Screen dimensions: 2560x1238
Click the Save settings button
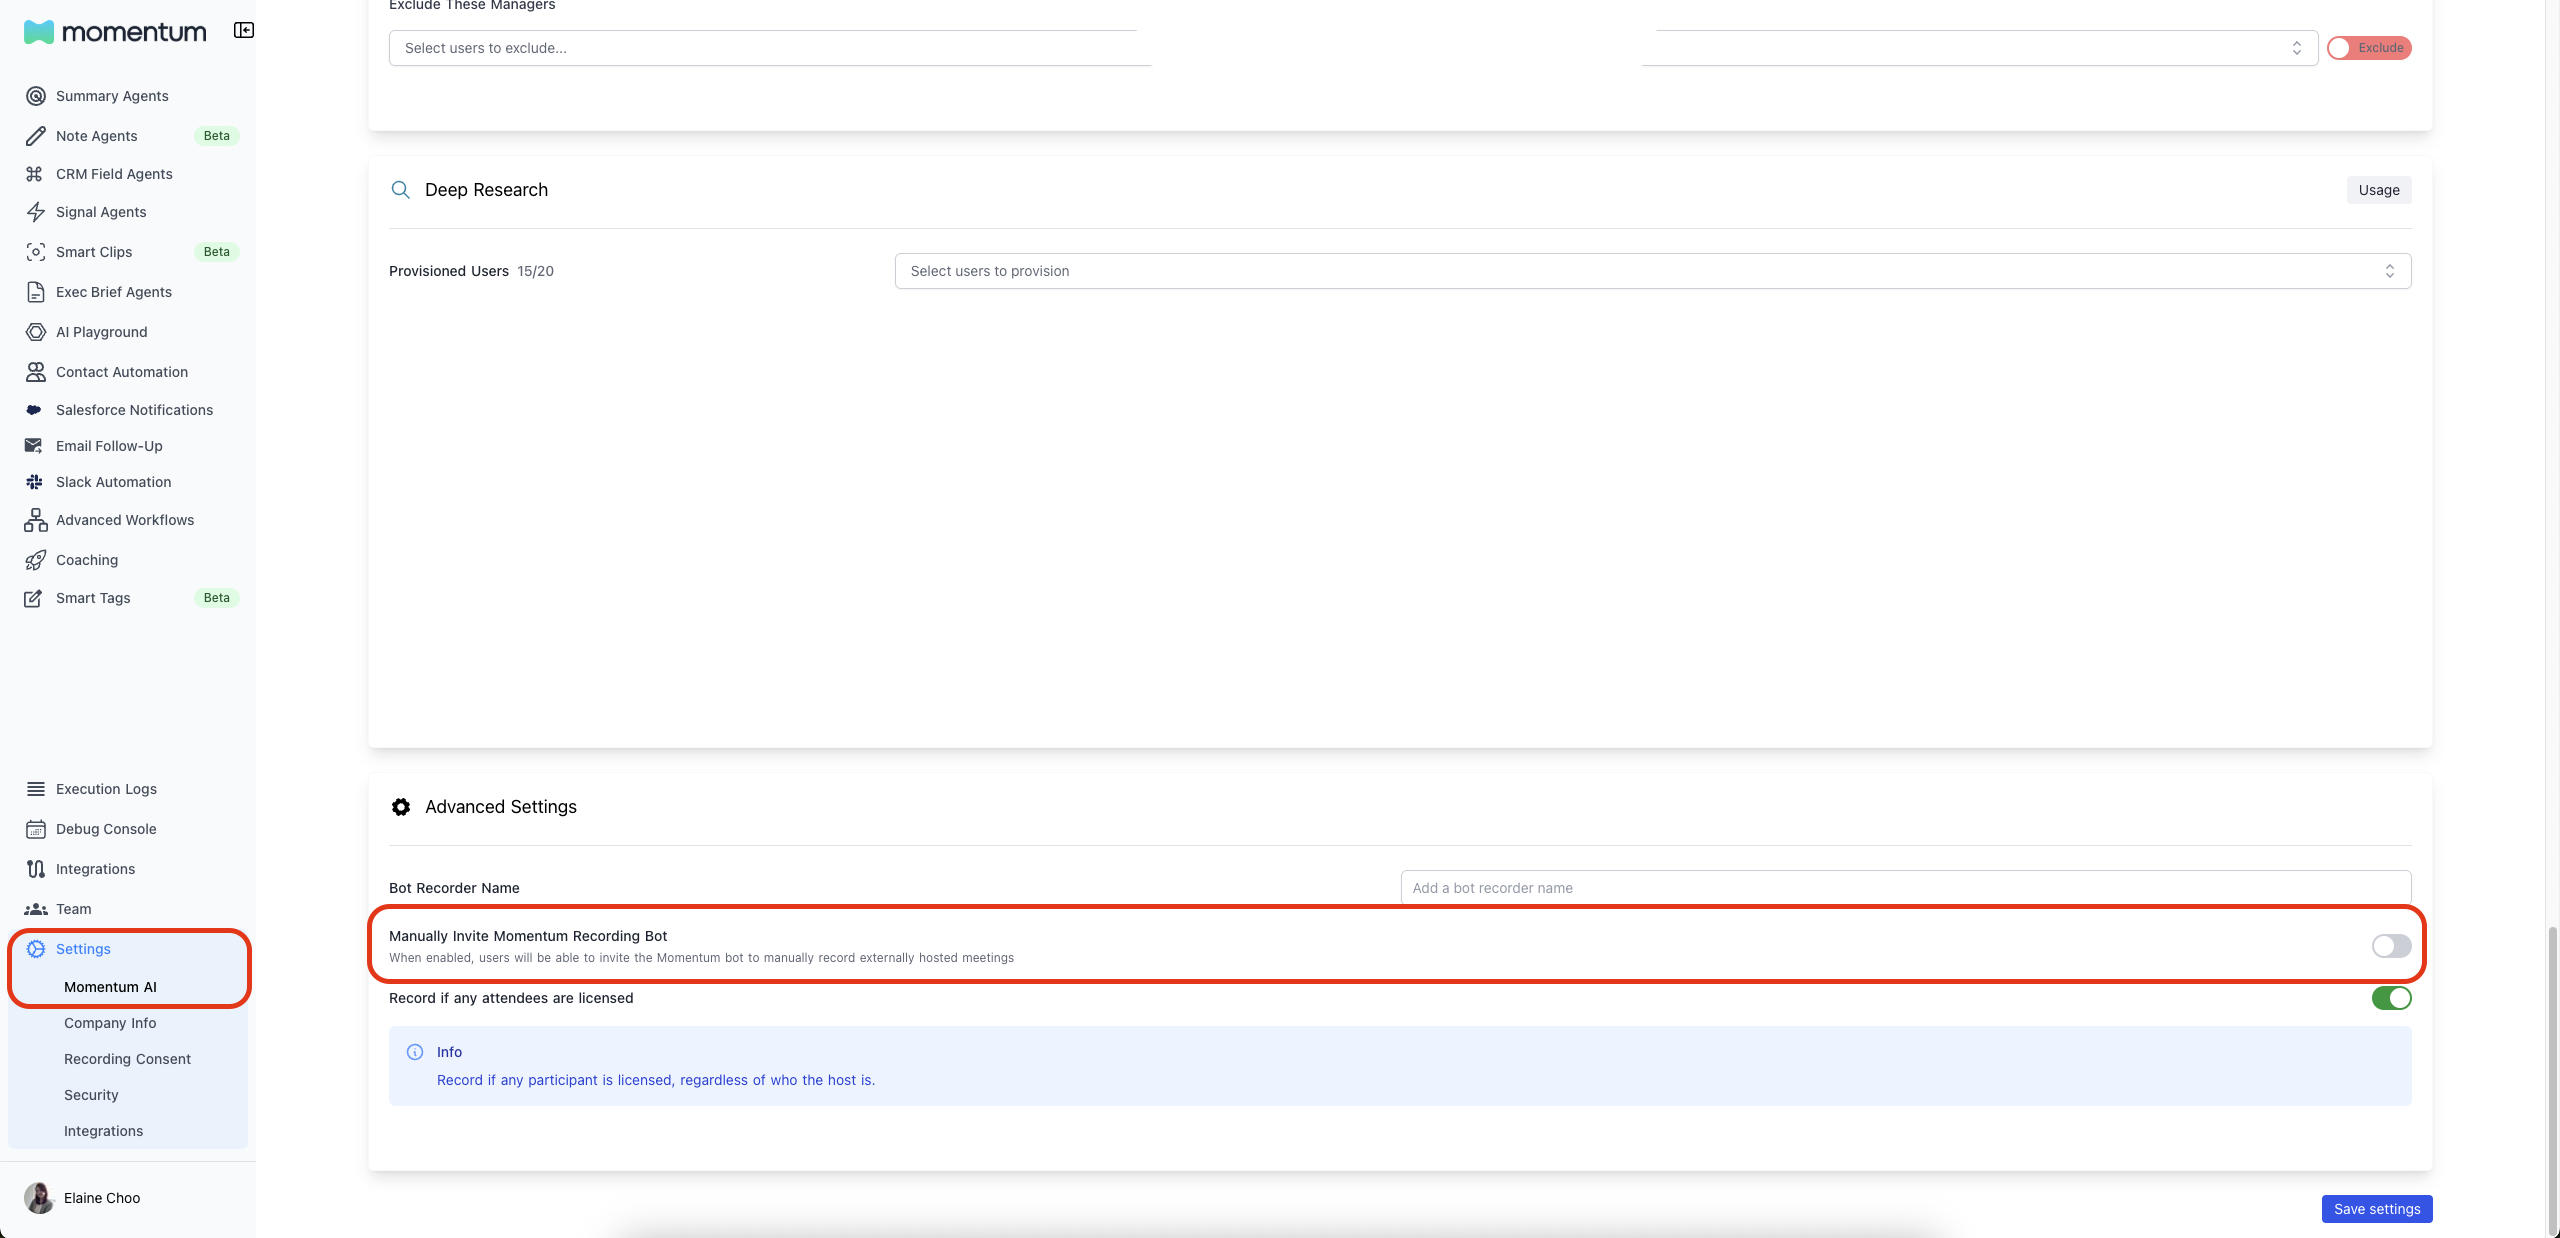tap(2376, 1209)
